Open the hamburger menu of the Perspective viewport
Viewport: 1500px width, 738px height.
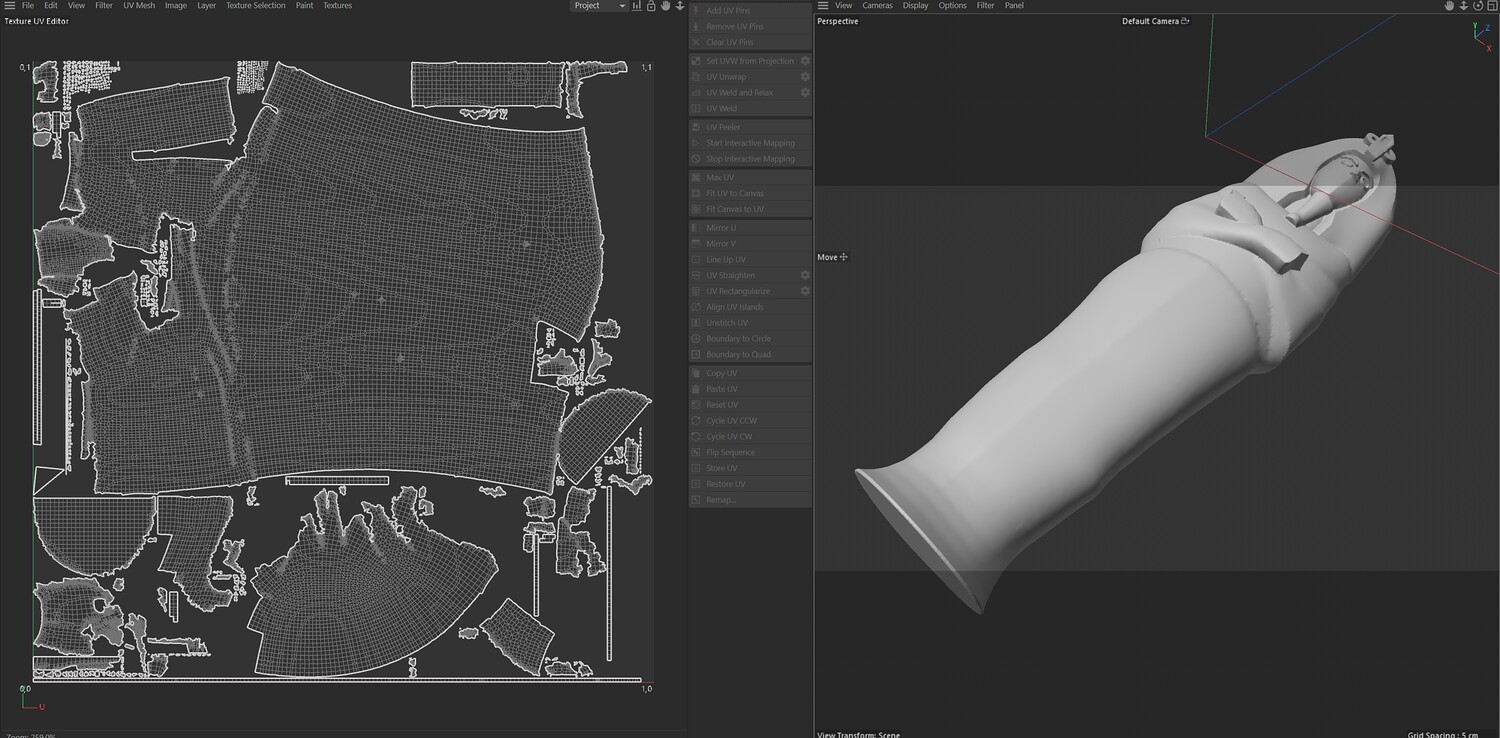coord(823,6)
